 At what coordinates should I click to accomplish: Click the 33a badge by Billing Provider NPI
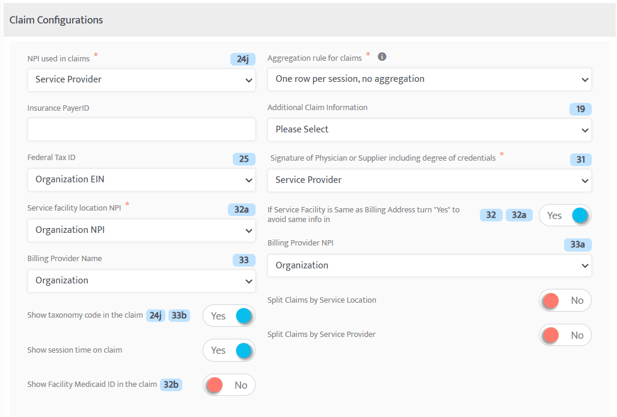(x=578, y=244)
